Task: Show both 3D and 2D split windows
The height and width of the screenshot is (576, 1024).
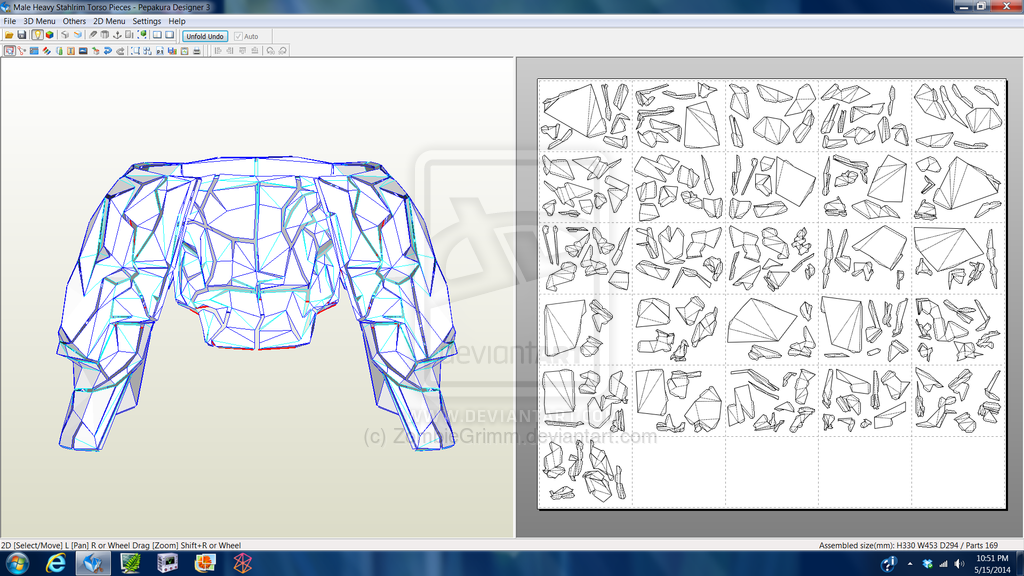Action: pyautogui.click(x=157, y=35)
